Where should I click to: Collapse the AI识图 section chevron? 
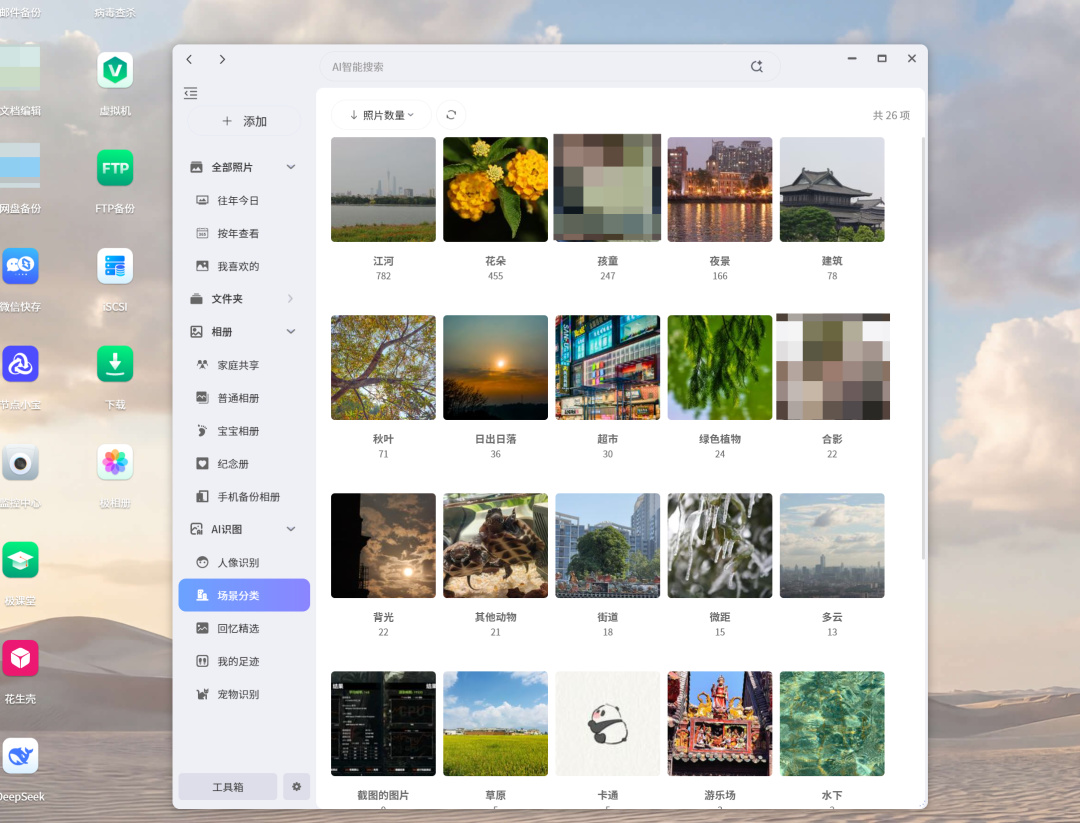[291, 529]
